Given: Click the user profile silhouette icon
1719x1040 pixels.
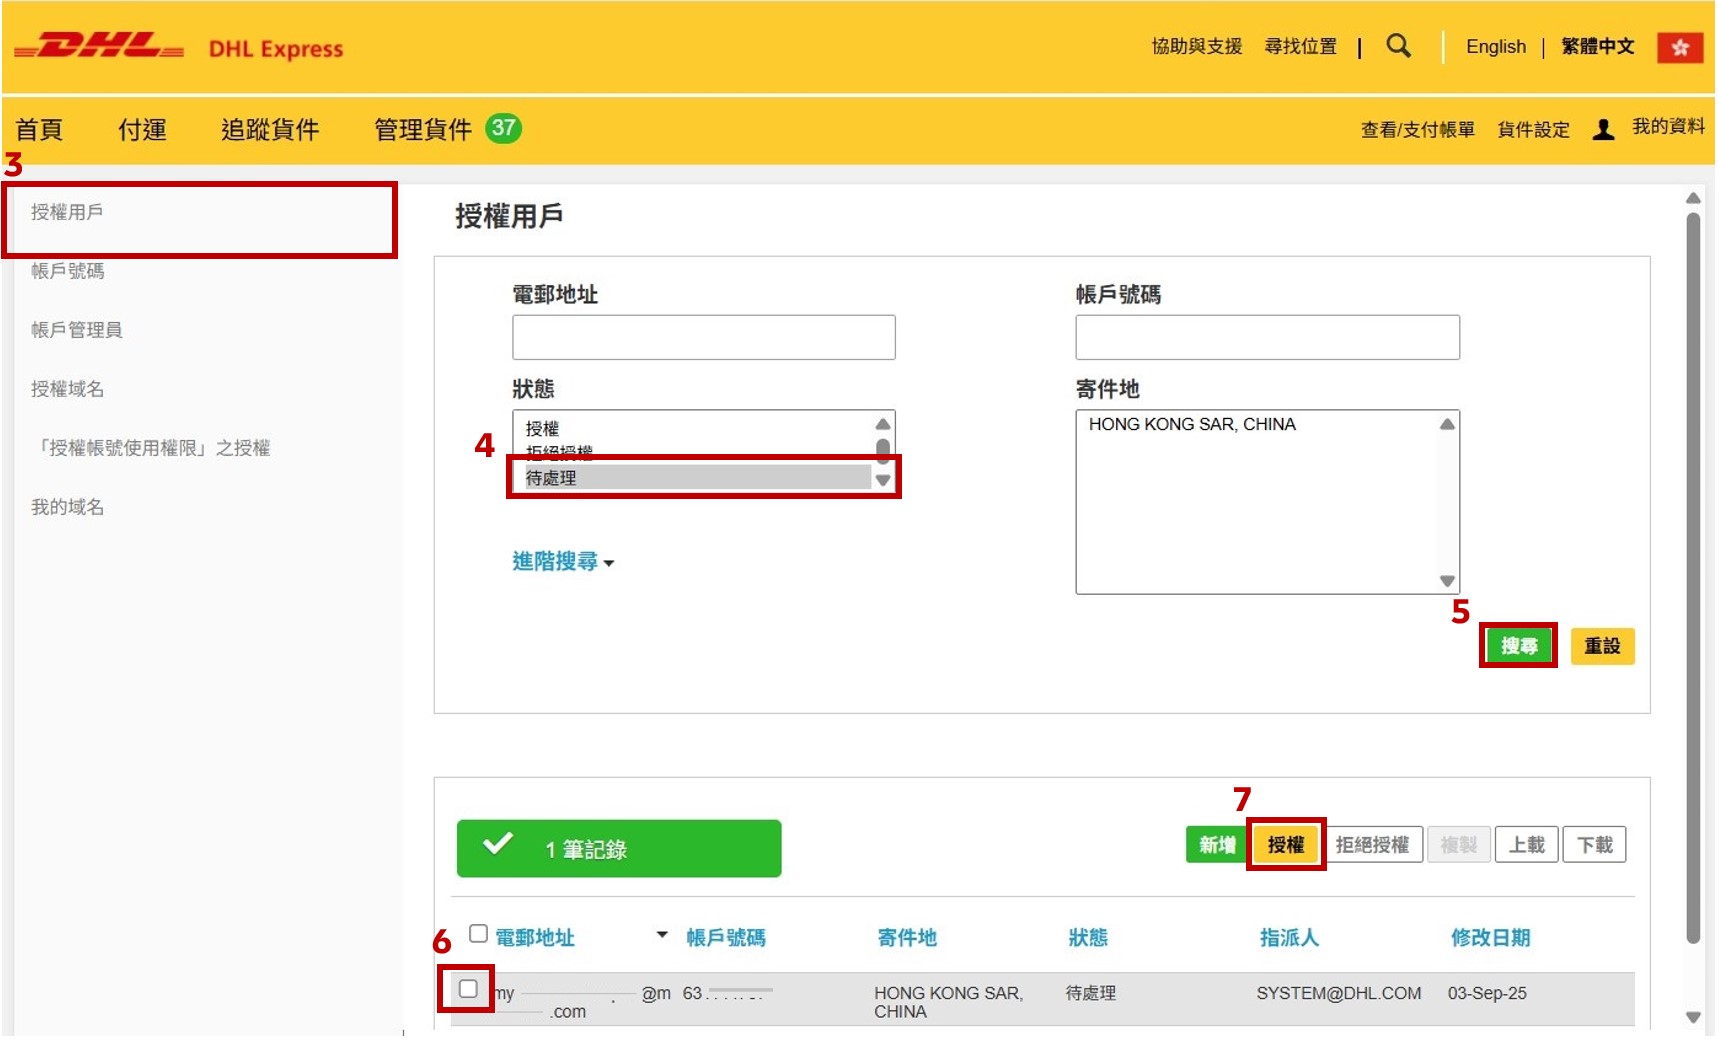Looking at the screenshot, I should point(1603,129).
